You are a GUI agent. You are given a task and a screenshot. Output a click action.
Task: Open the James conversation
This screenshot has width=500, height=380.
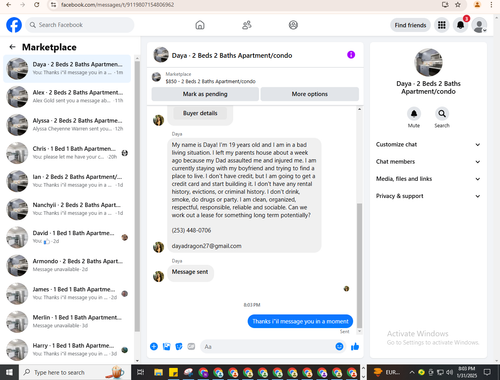tap(67, 293)
